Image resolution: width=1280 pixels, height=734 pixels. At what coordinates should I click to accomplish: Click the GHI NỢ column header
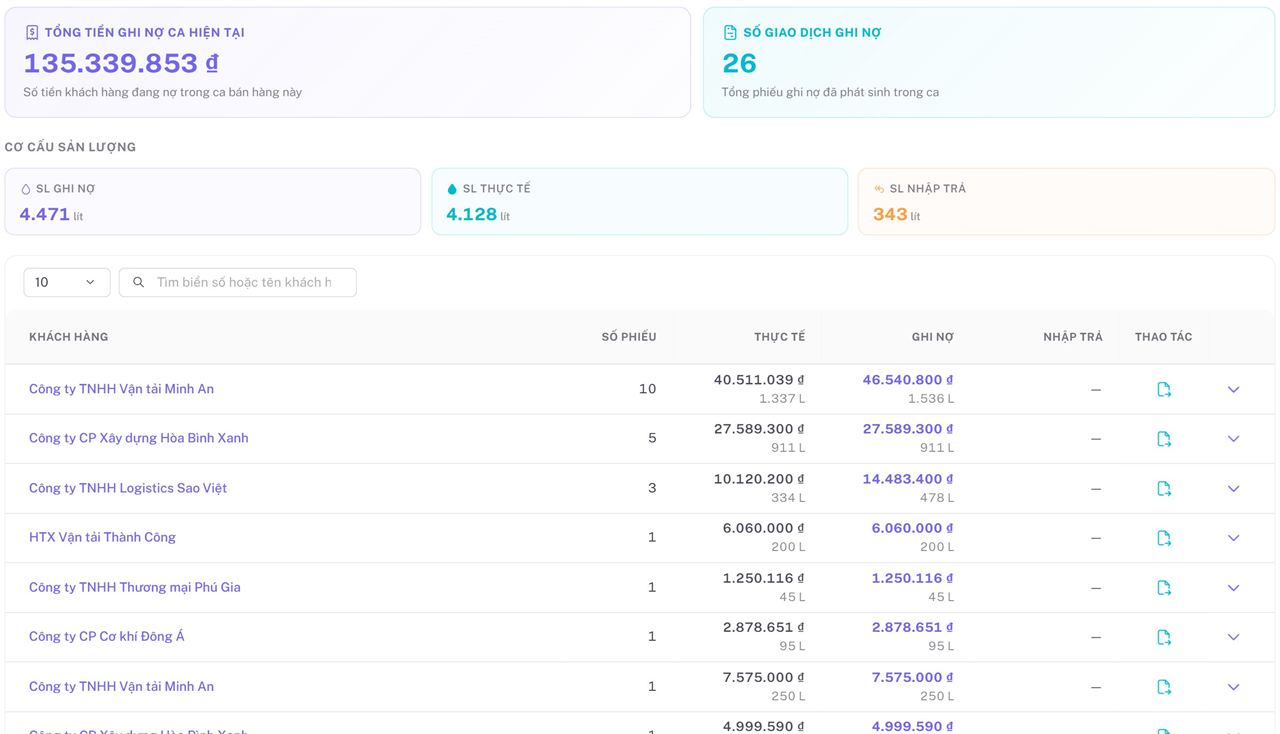(x=933, y=337)
